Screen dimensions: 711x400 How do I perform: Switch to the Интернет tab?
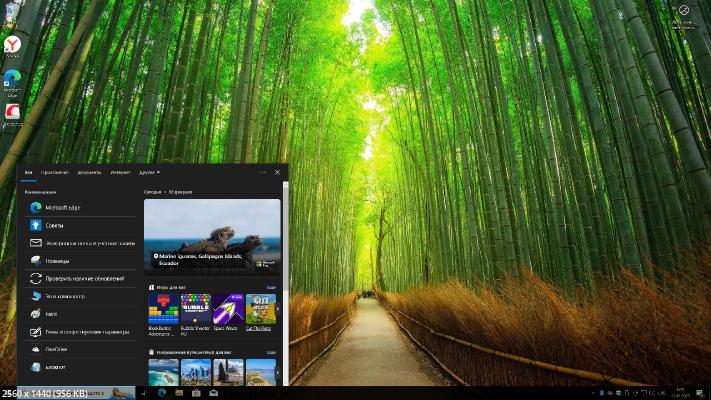pyautogui.click(x=120, y=172)
